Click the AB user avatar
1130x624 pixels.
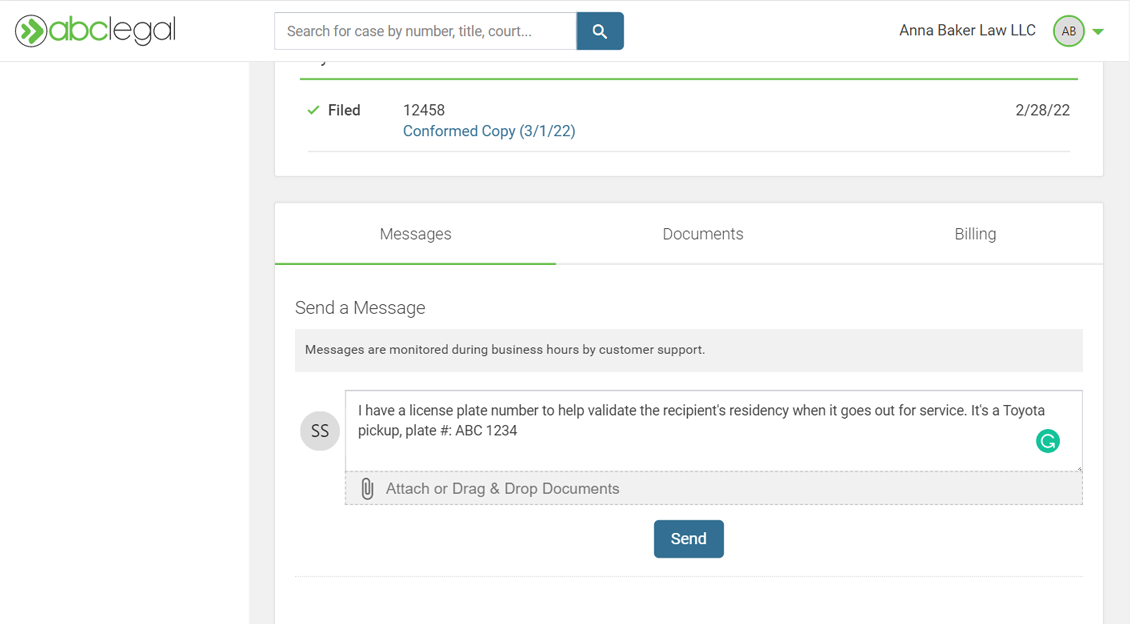1068,31
